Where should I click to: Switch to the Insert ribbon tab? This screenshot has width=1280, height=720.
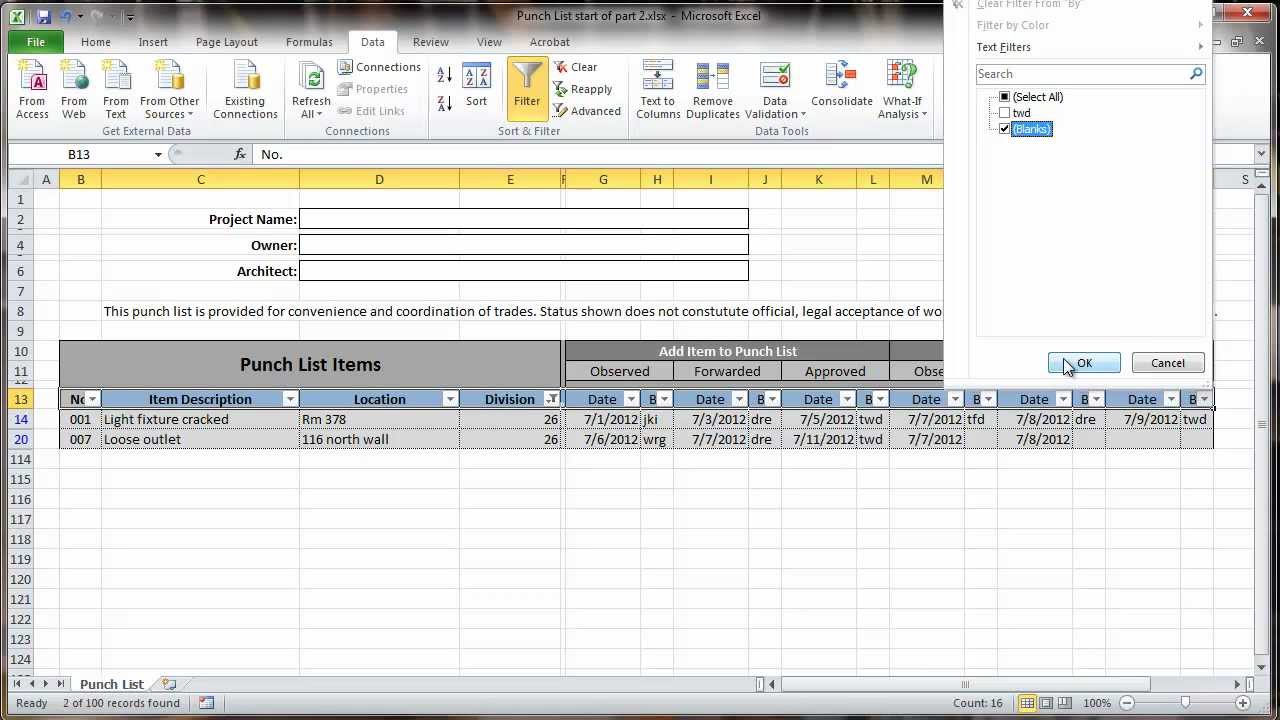(153, 42)
